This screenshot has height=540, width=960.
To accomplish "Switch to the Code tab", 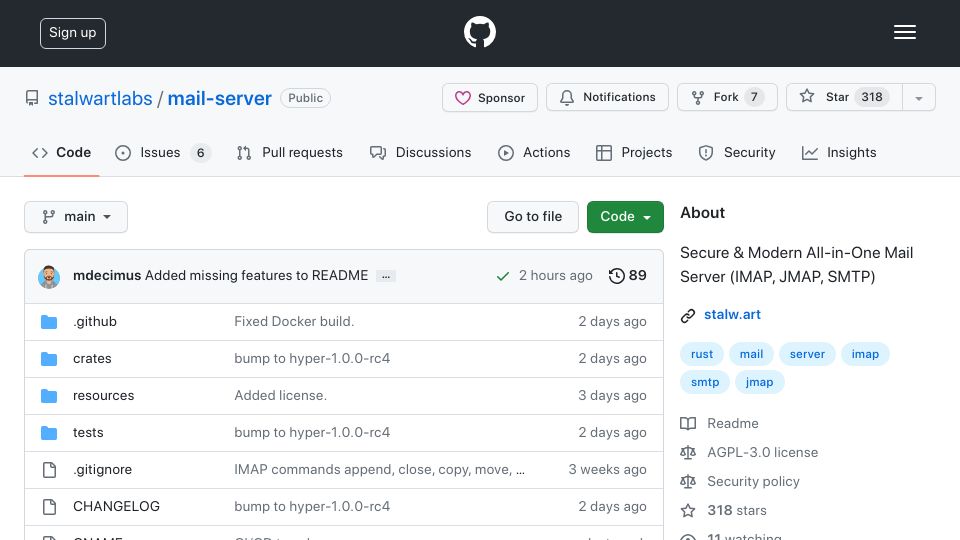I will (x=61, y=152).
